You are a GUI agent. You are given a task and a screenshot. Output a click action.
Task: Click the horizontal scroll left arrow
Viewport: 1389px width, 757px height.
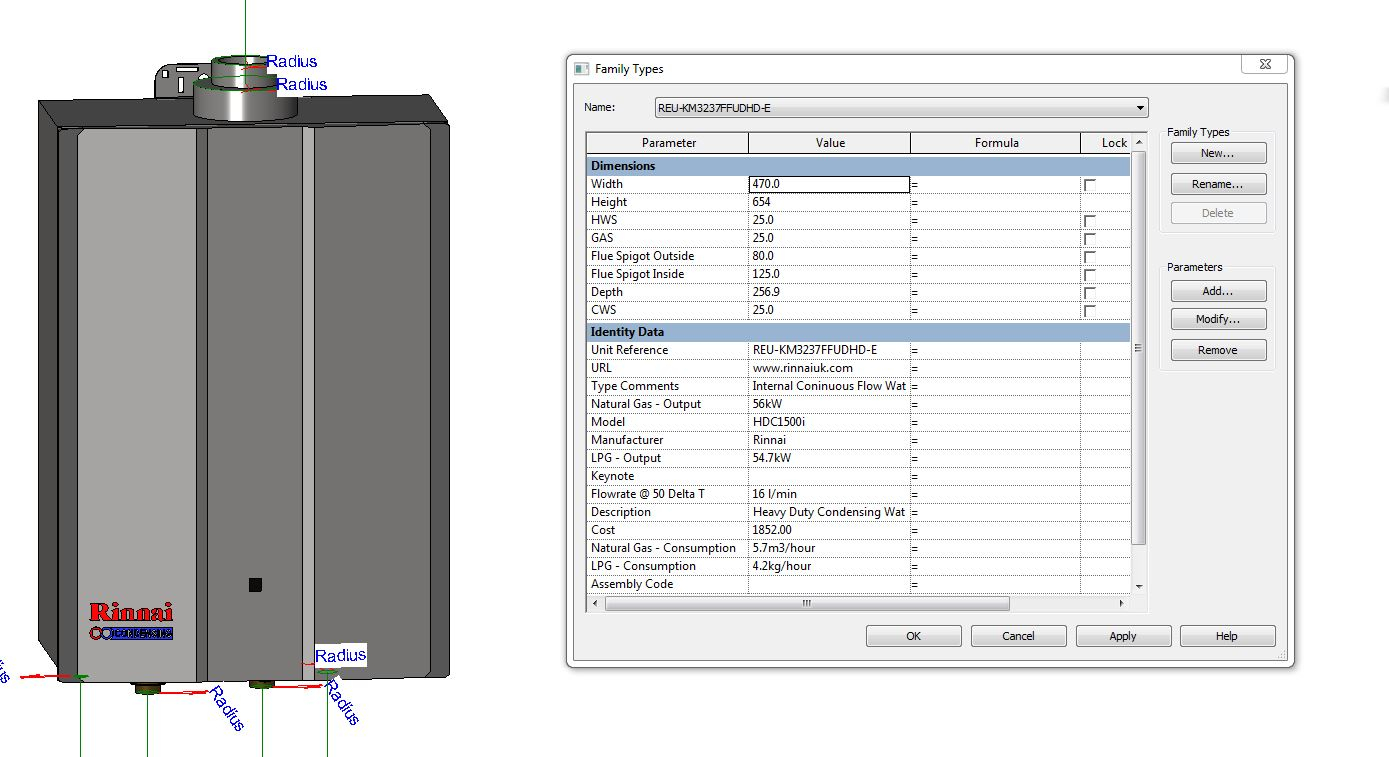[595, 604]
